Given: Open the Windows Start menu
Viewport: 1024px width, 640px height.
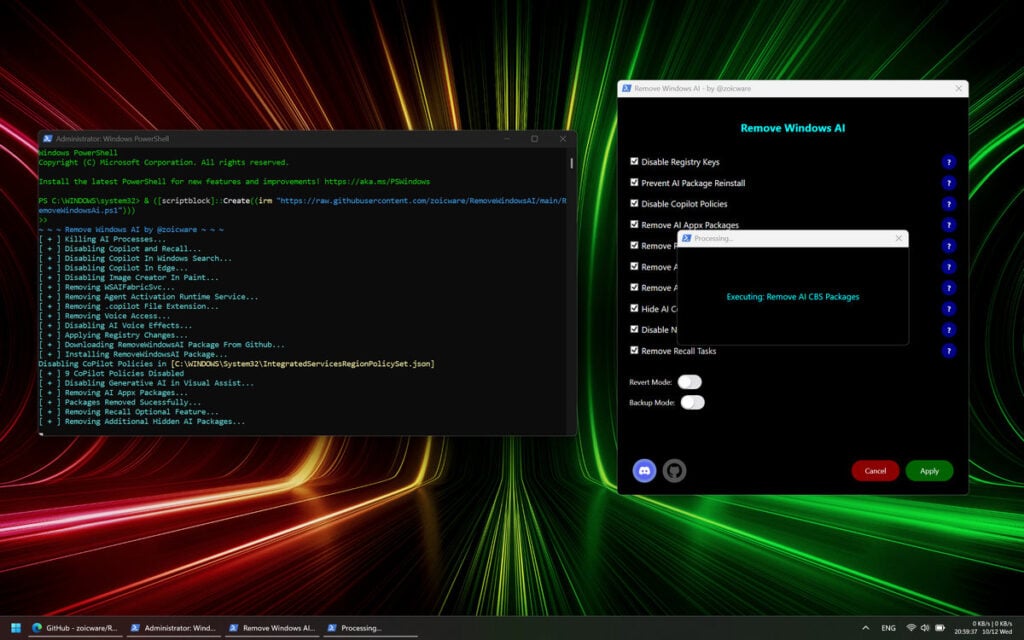Looking at the screenshot, I should [15, 628].
